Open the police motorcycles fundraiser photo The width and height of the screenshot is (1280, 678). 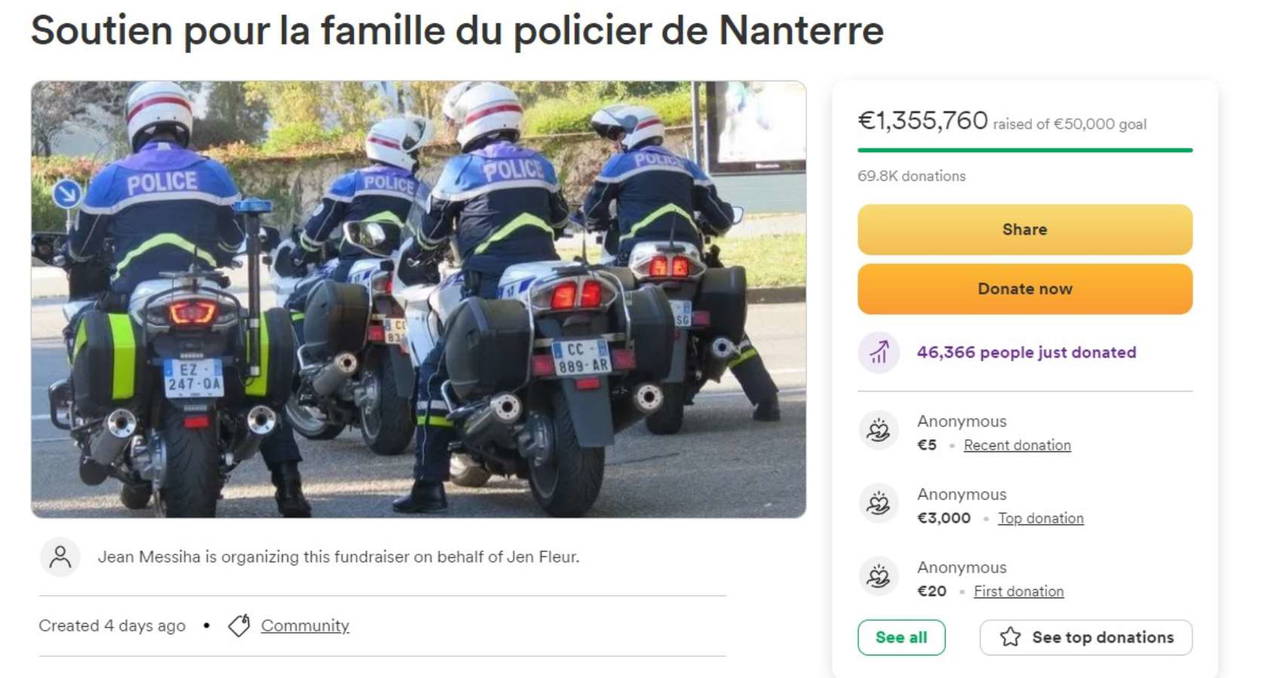point(418,299)
